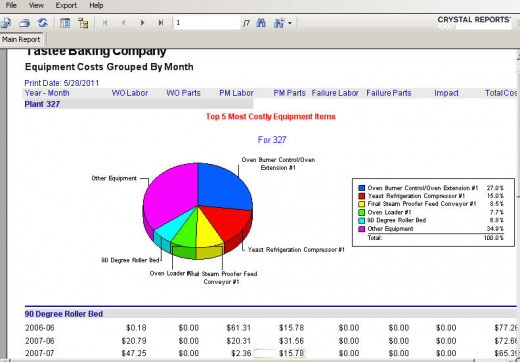Screen dimensions: 520x362
Task: Click the cyan legend swatch for 90 Degree Roller Bed
Action: point(361,220)
